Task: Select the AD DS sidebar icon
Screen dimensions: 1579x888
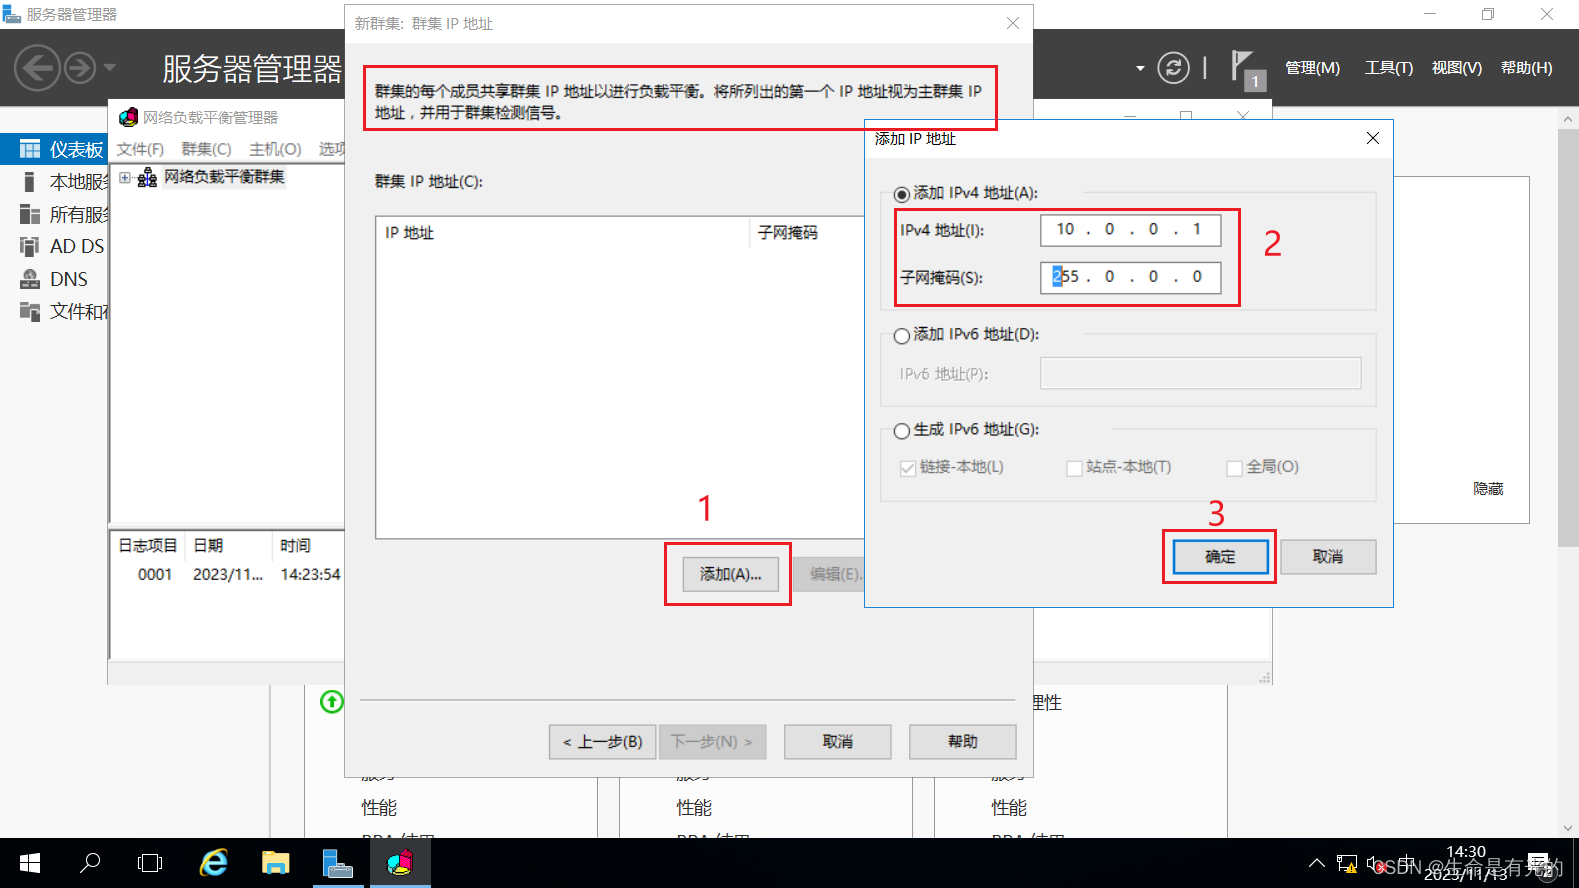Action: tap(30, 246)
